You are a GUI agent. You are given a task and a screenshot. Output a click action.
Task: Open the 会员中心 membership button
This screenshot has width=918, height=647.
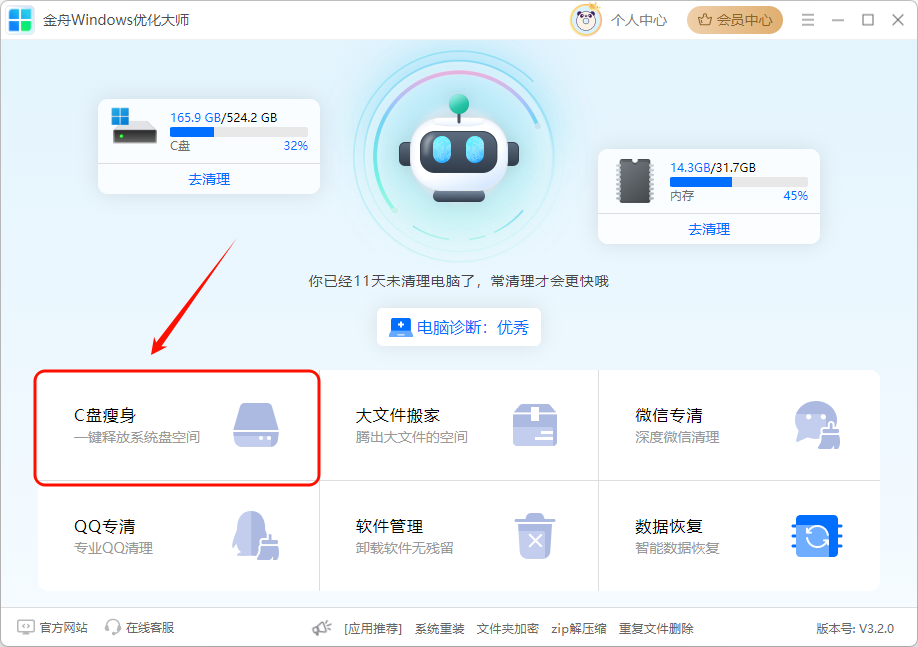pos(735,20)
